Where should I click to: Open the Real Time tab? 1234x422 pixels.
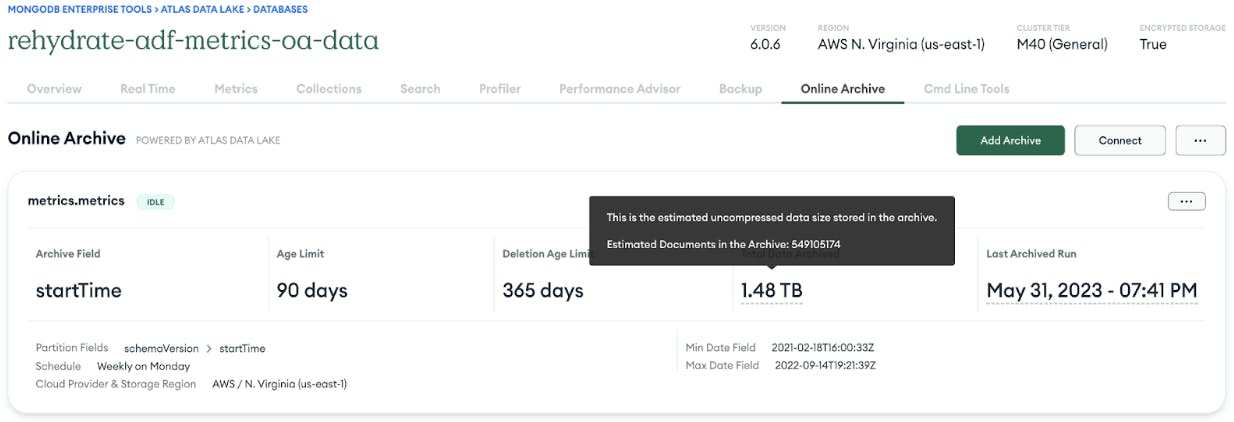[147, 89]
